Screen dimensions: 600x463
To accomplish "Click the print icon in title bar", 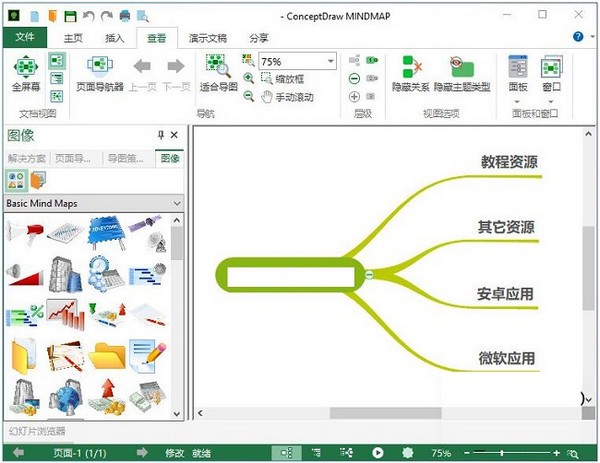I will (125, 15).
